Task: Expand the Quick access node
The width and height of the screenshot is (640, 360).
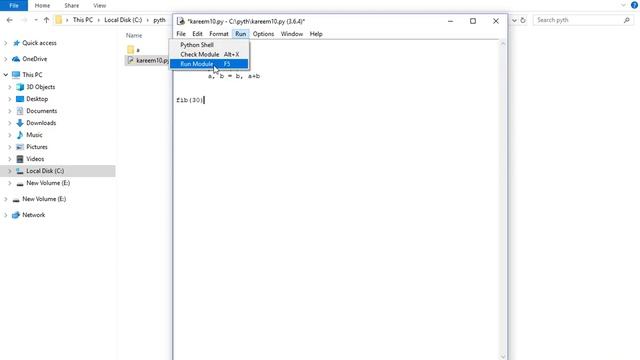Action: 6,43
